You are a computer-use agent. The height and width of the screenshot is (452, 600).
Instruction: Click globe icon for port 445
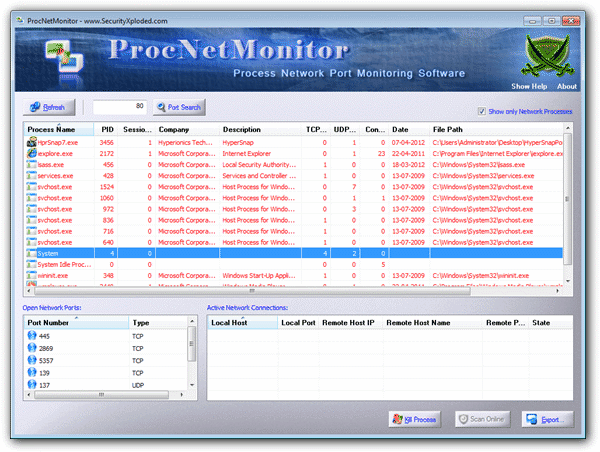(32, 336)
